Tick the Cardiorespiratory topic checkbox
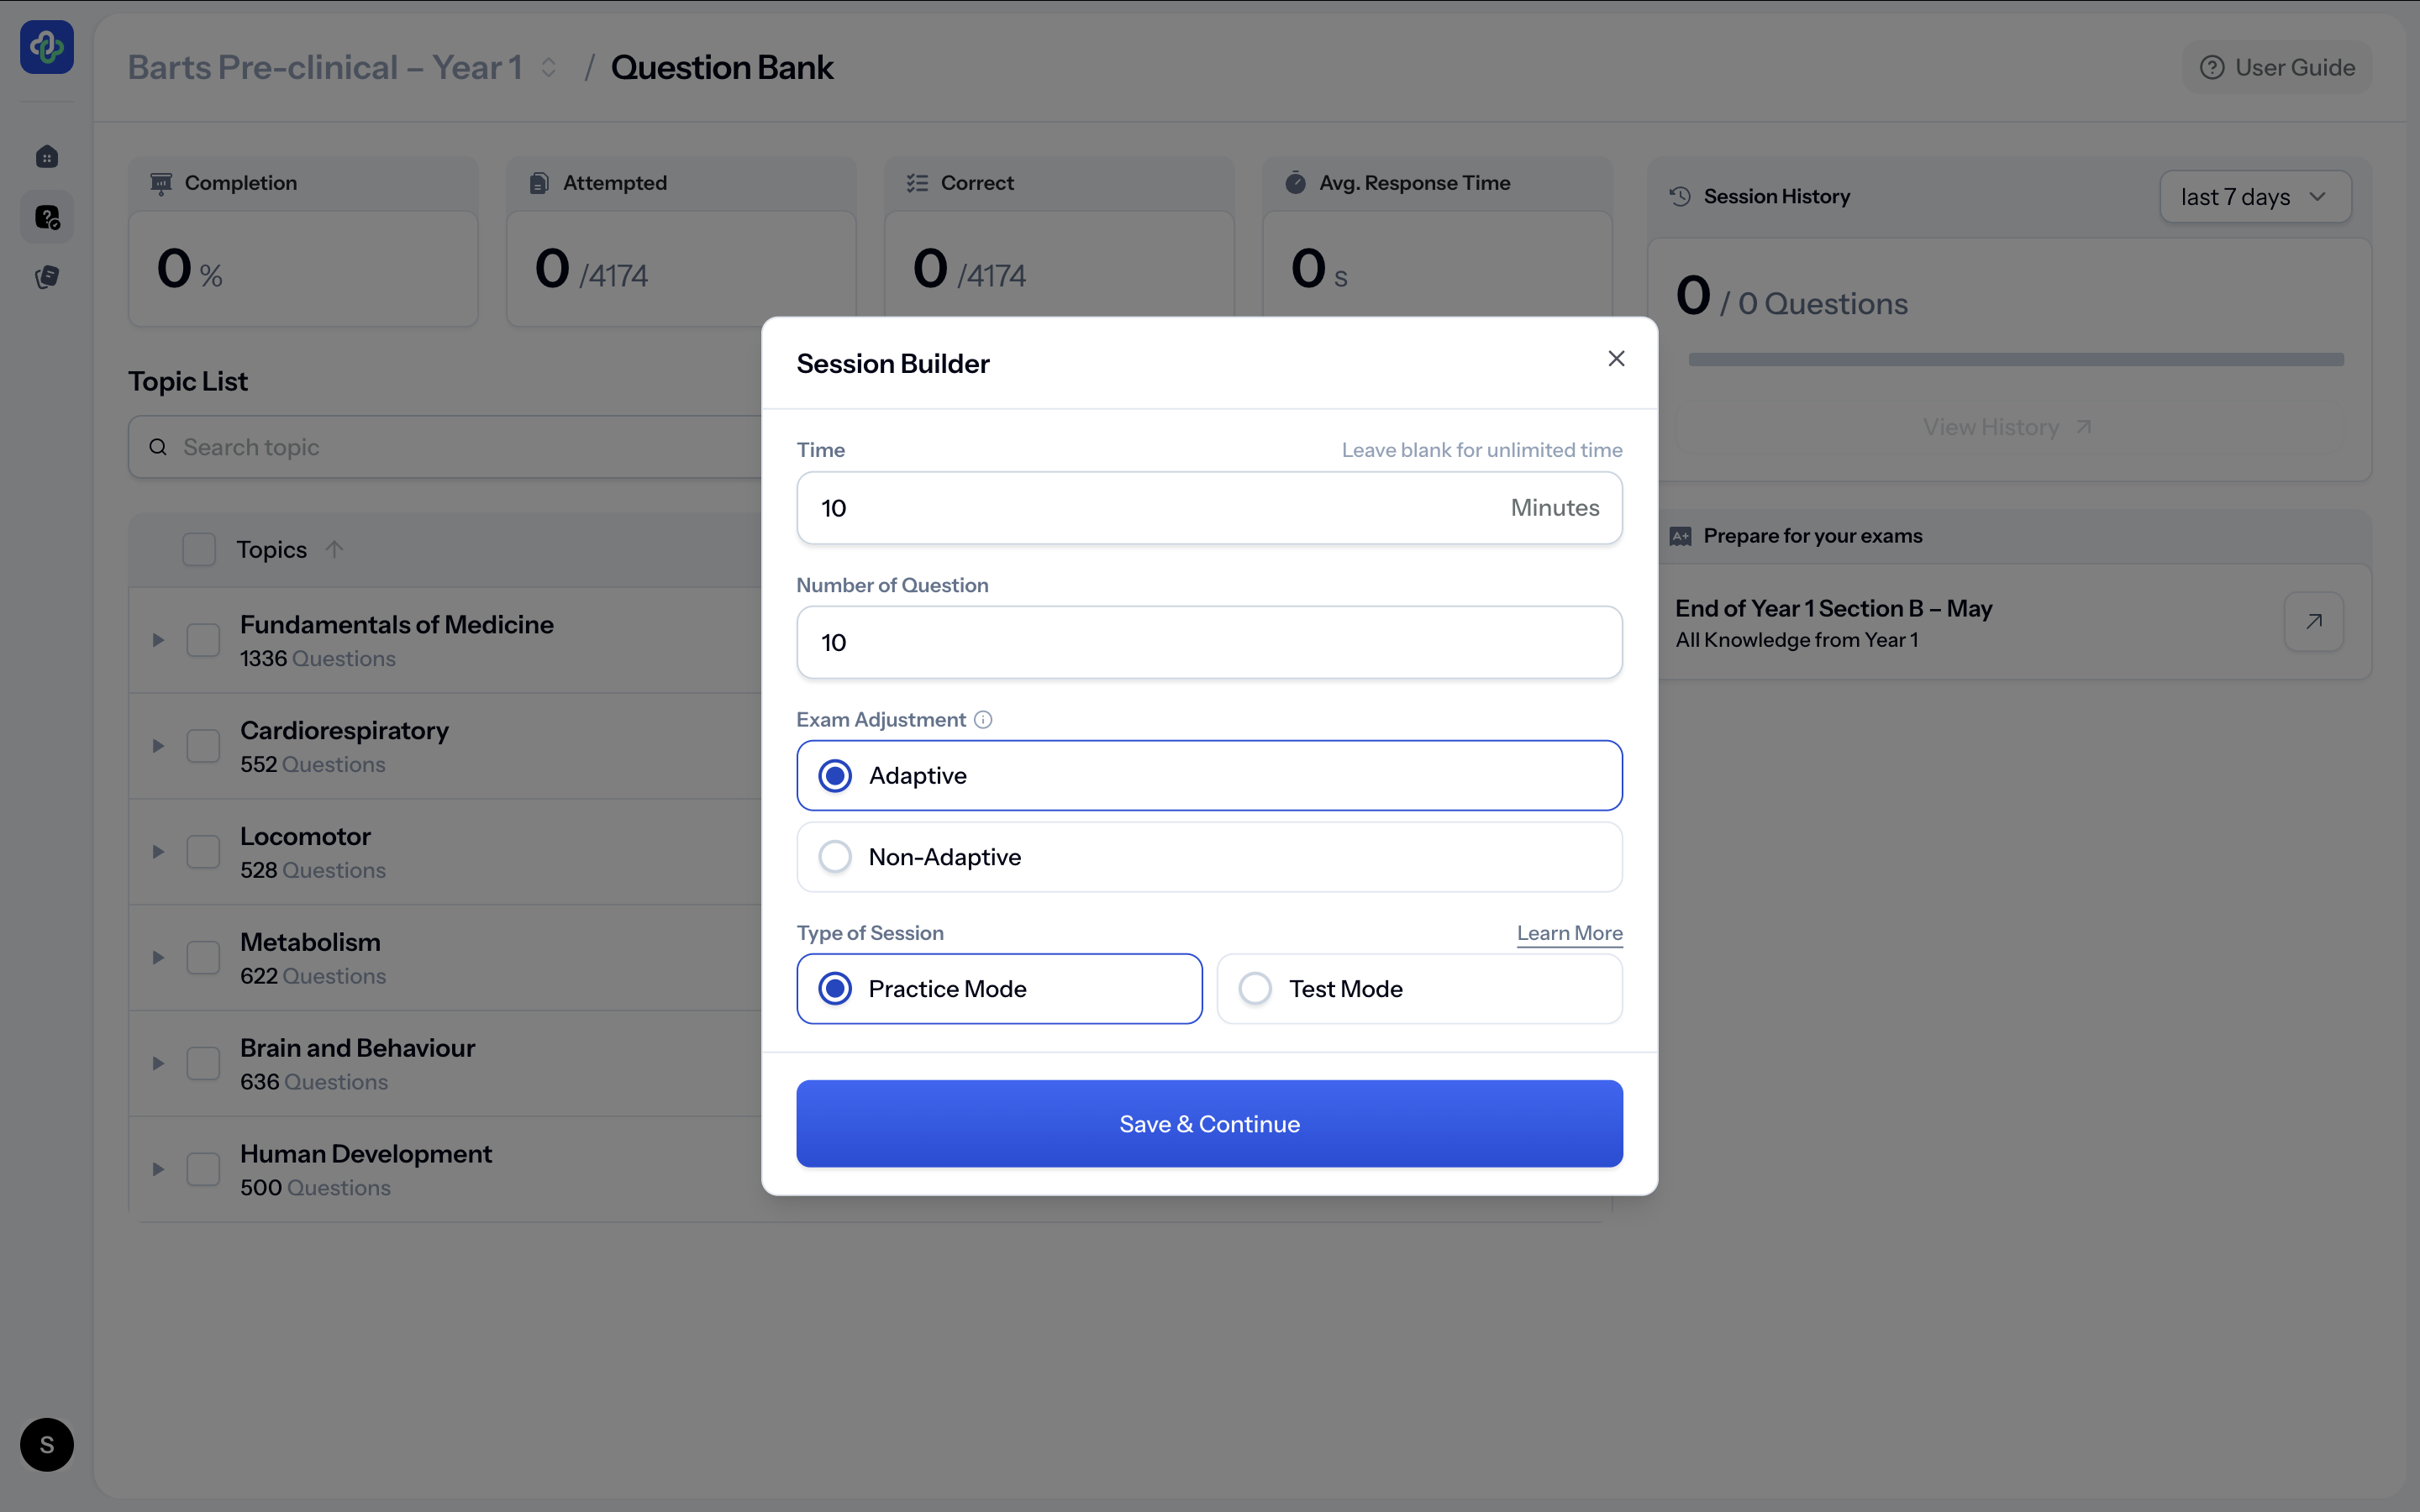 [x=203, y=746]
